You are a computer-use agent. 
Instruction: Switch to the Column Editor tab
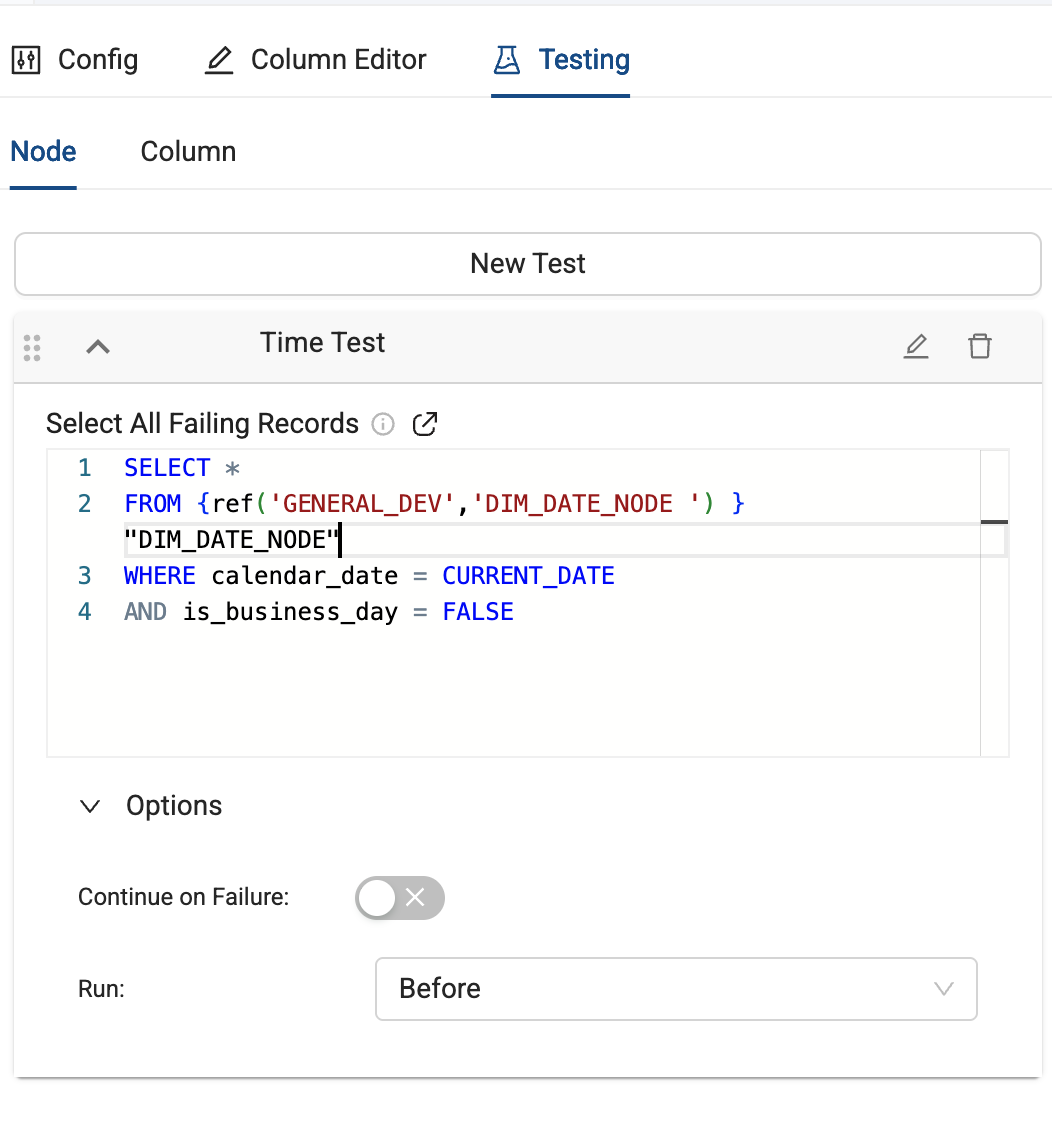[316, 60]
